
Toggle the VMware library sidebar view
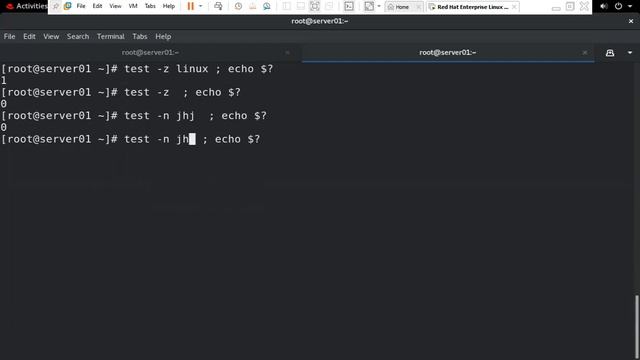[287, 6]
